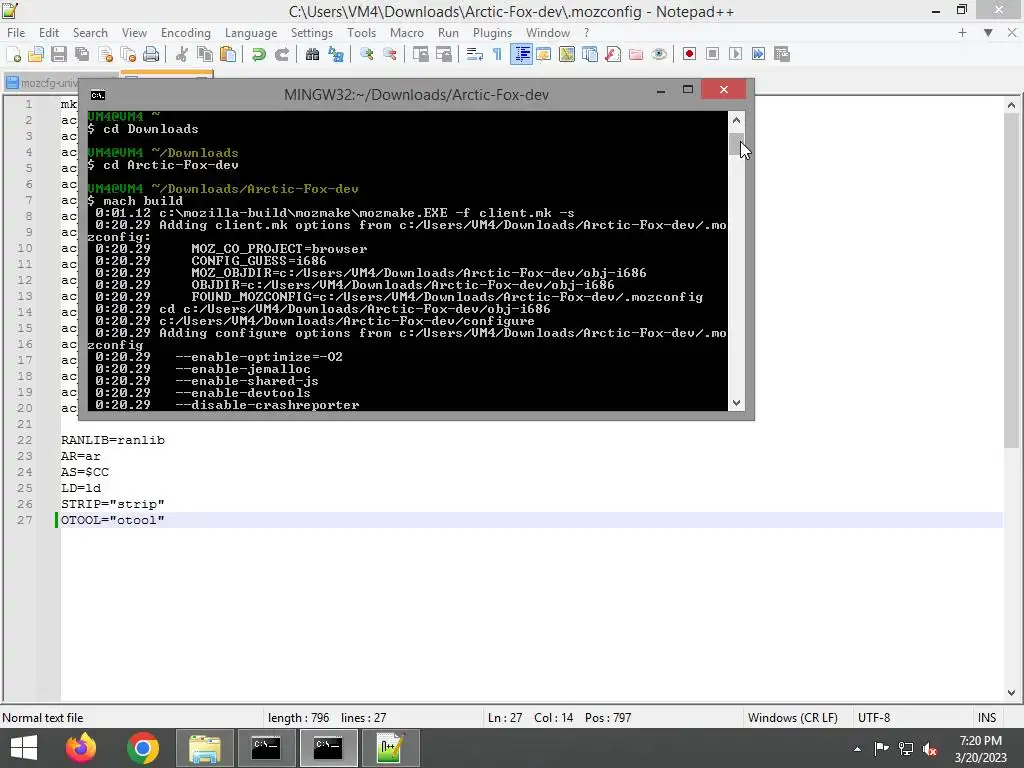
Task: Toggle Show All Characters pilcrow icon
Action: pos(498,54)
